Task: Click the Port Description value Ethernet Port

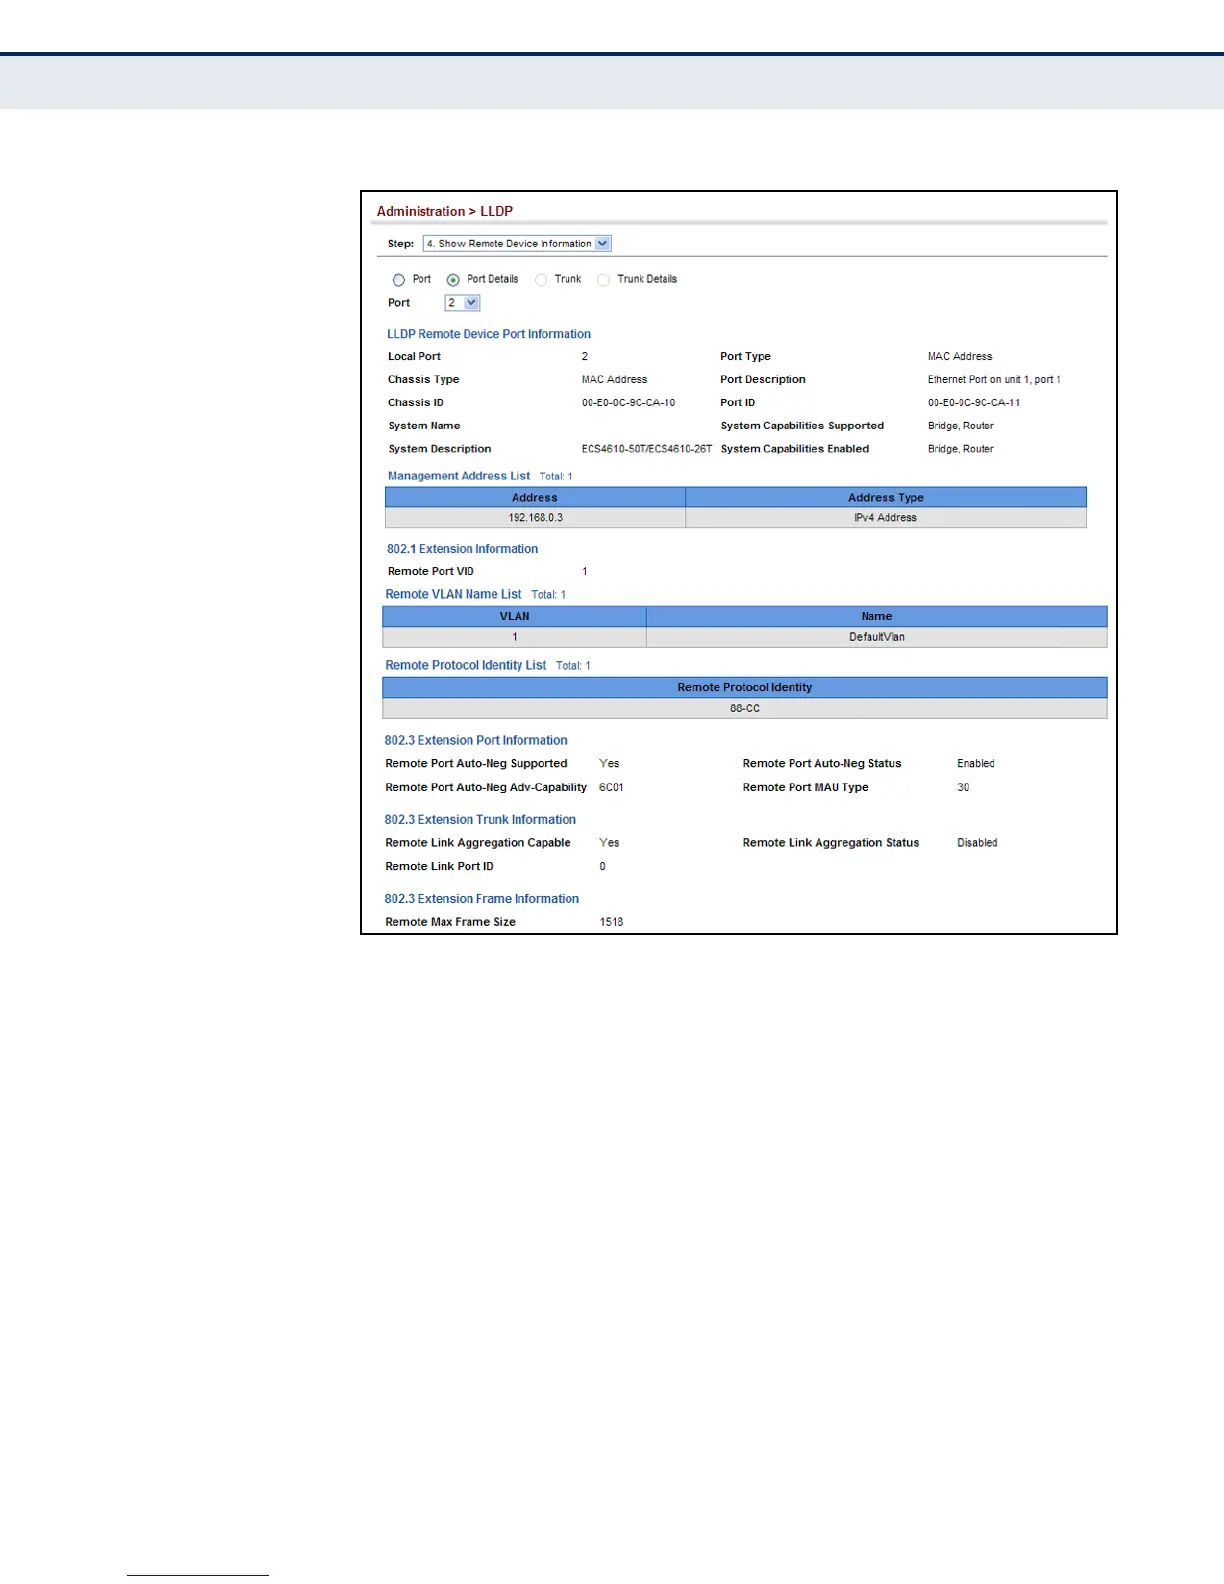Action: coord(994,380)
